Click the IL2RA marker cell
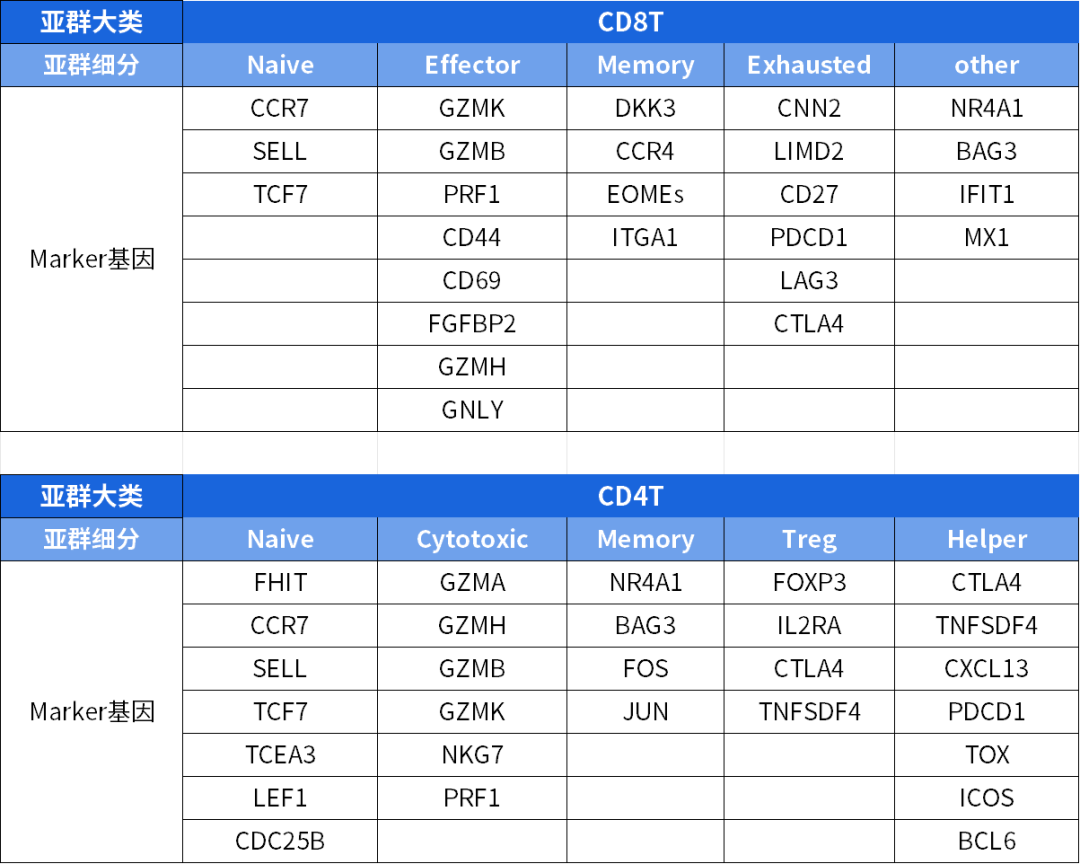This screenshot has width=1080, height=864. (809, 625)
